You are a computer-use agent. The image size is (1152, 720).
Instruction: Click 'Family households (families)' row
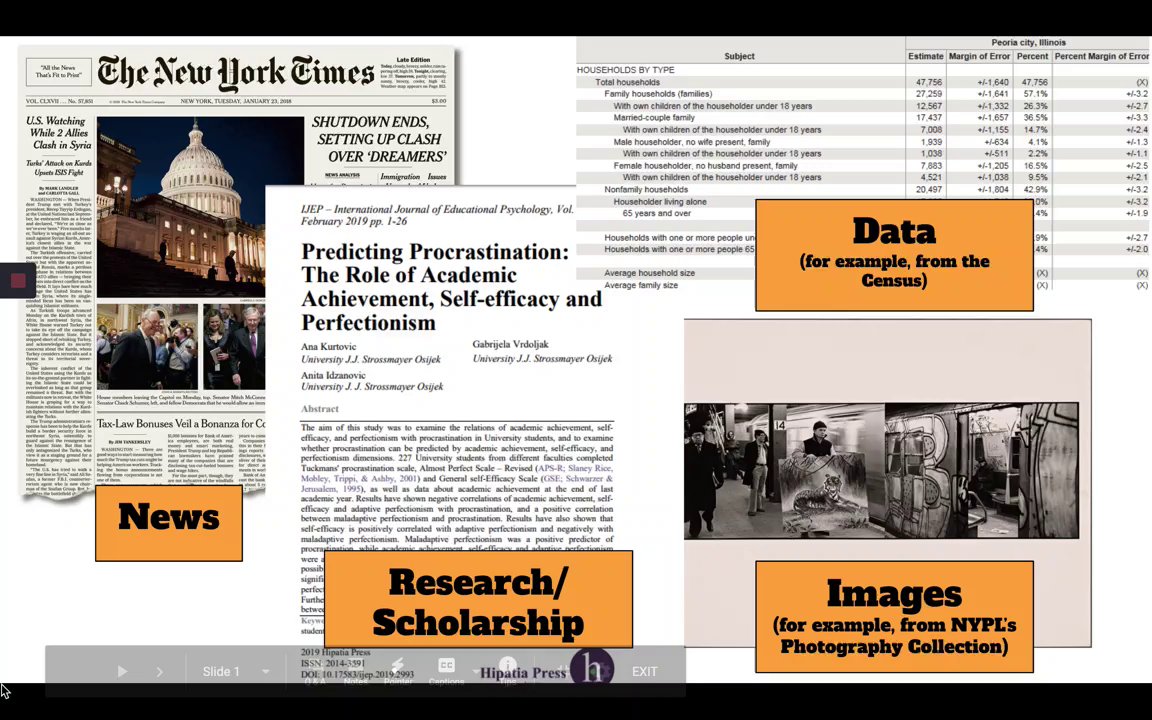[x=658, y=94]
